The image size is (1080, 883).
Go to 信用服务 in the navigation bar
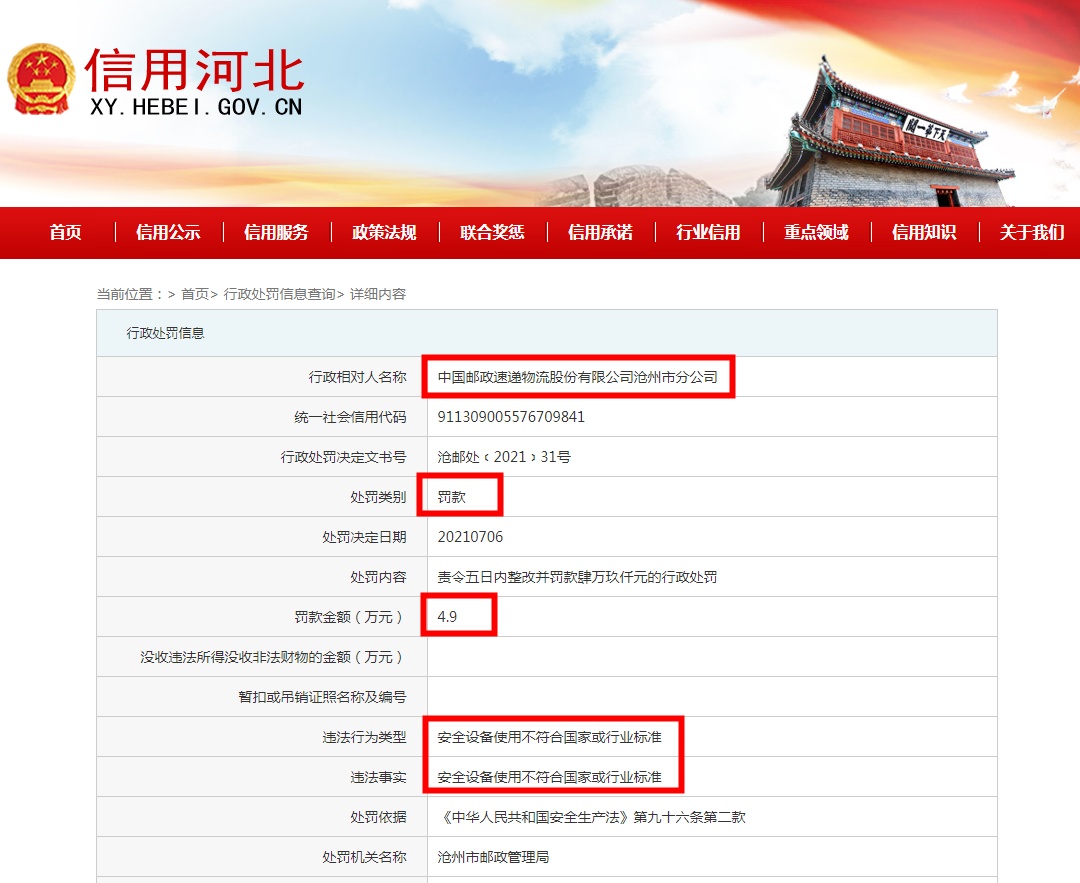[276, 232]
